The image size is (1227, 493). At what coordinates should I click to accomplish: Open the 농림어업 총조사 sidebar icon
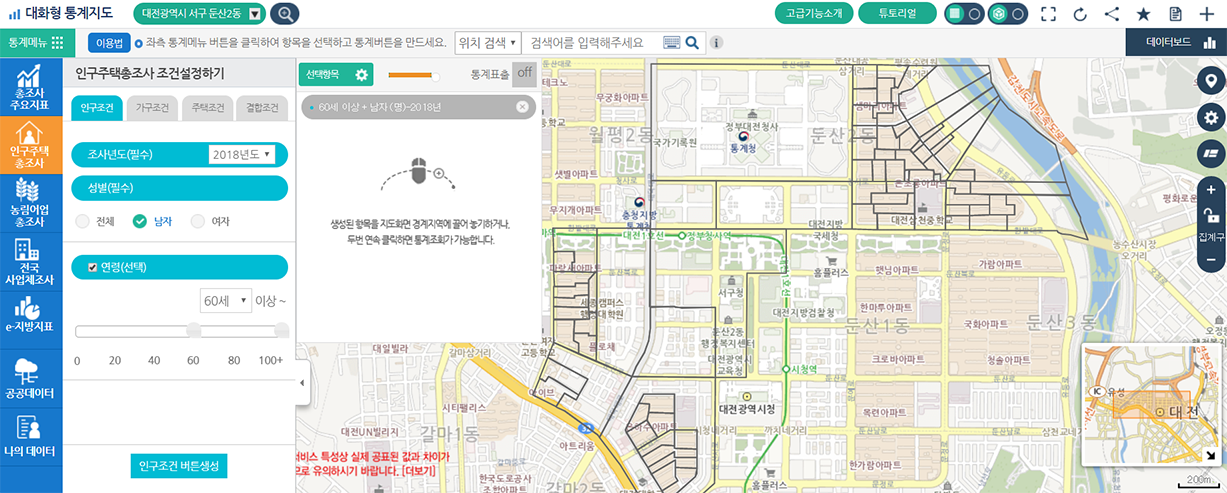point(30,201)
